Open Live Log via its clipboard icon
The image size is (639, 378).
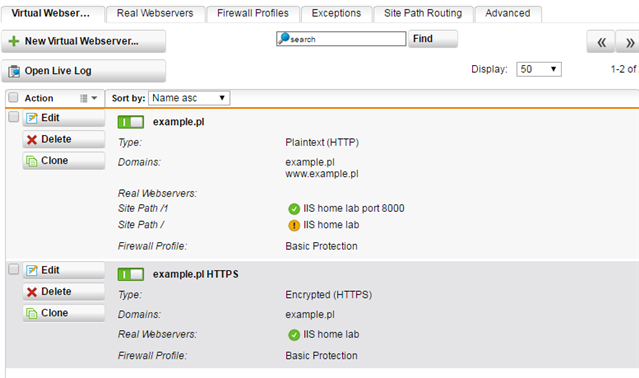pos(14,71)
